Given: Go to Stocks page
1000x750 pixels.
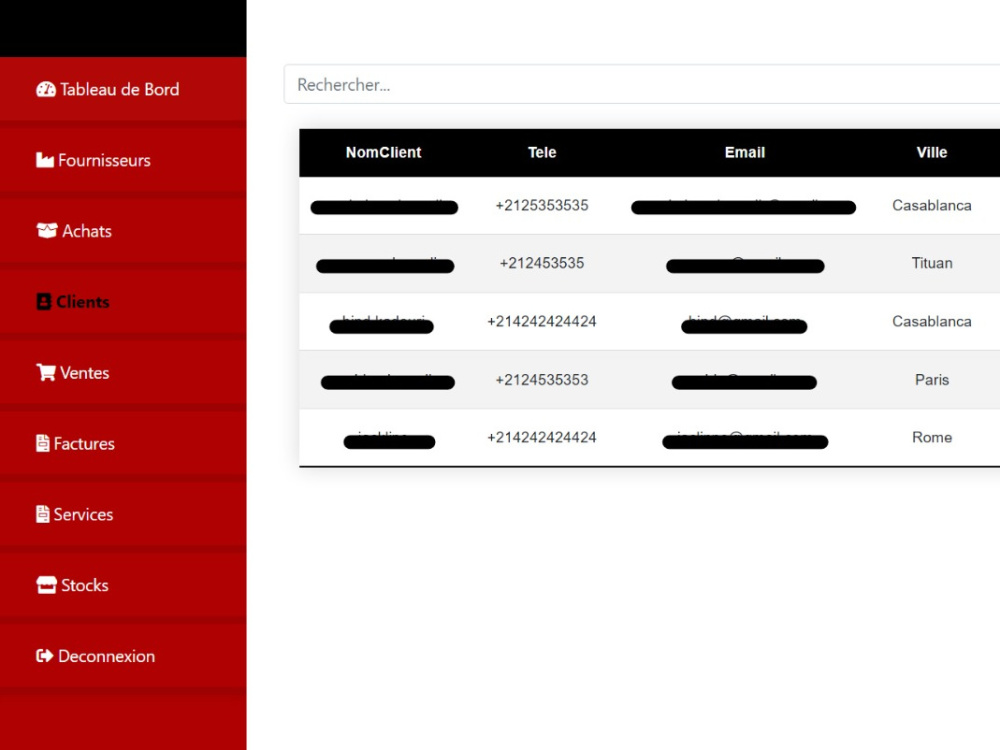Looking at the screenshot, I should (x=123, y=585).
